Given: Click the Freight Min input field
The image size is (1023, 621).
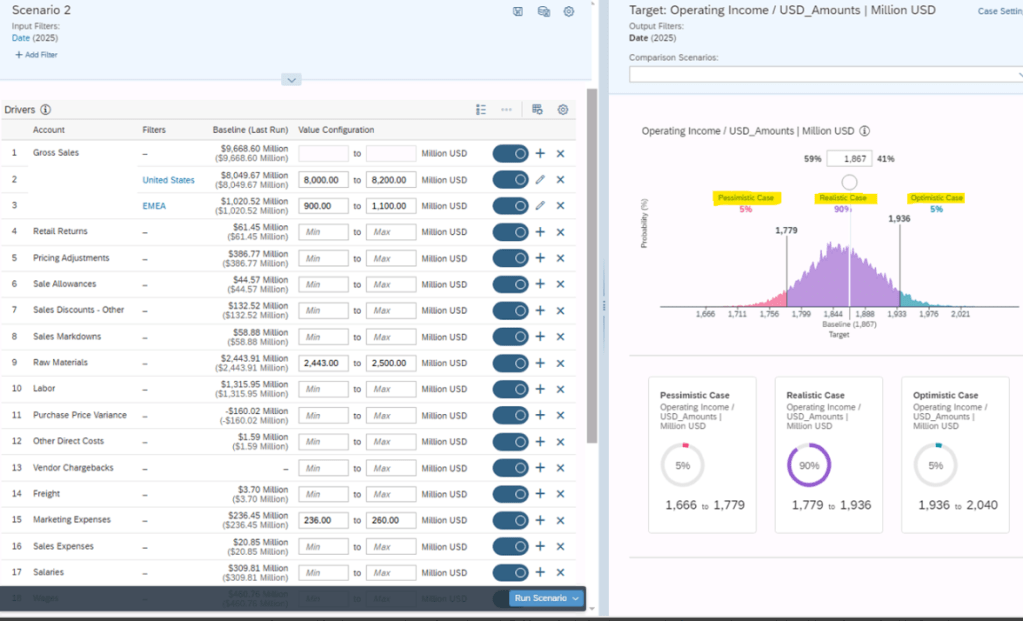Looking at the screenshot, I should (x=325, y=494).
